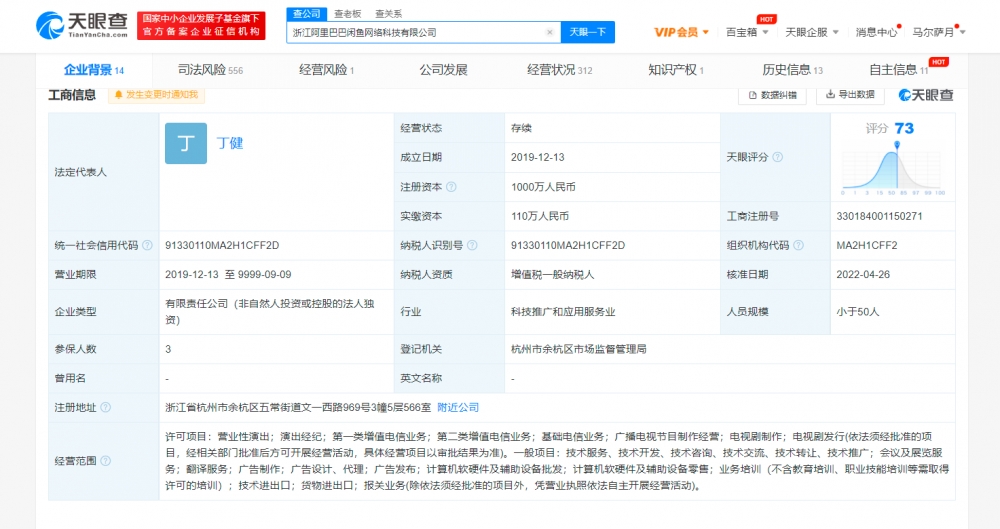Click the establishment date 2019-12-13
Image resolution: width=1000 pixels, height=529 pixels.
[537, 157]
